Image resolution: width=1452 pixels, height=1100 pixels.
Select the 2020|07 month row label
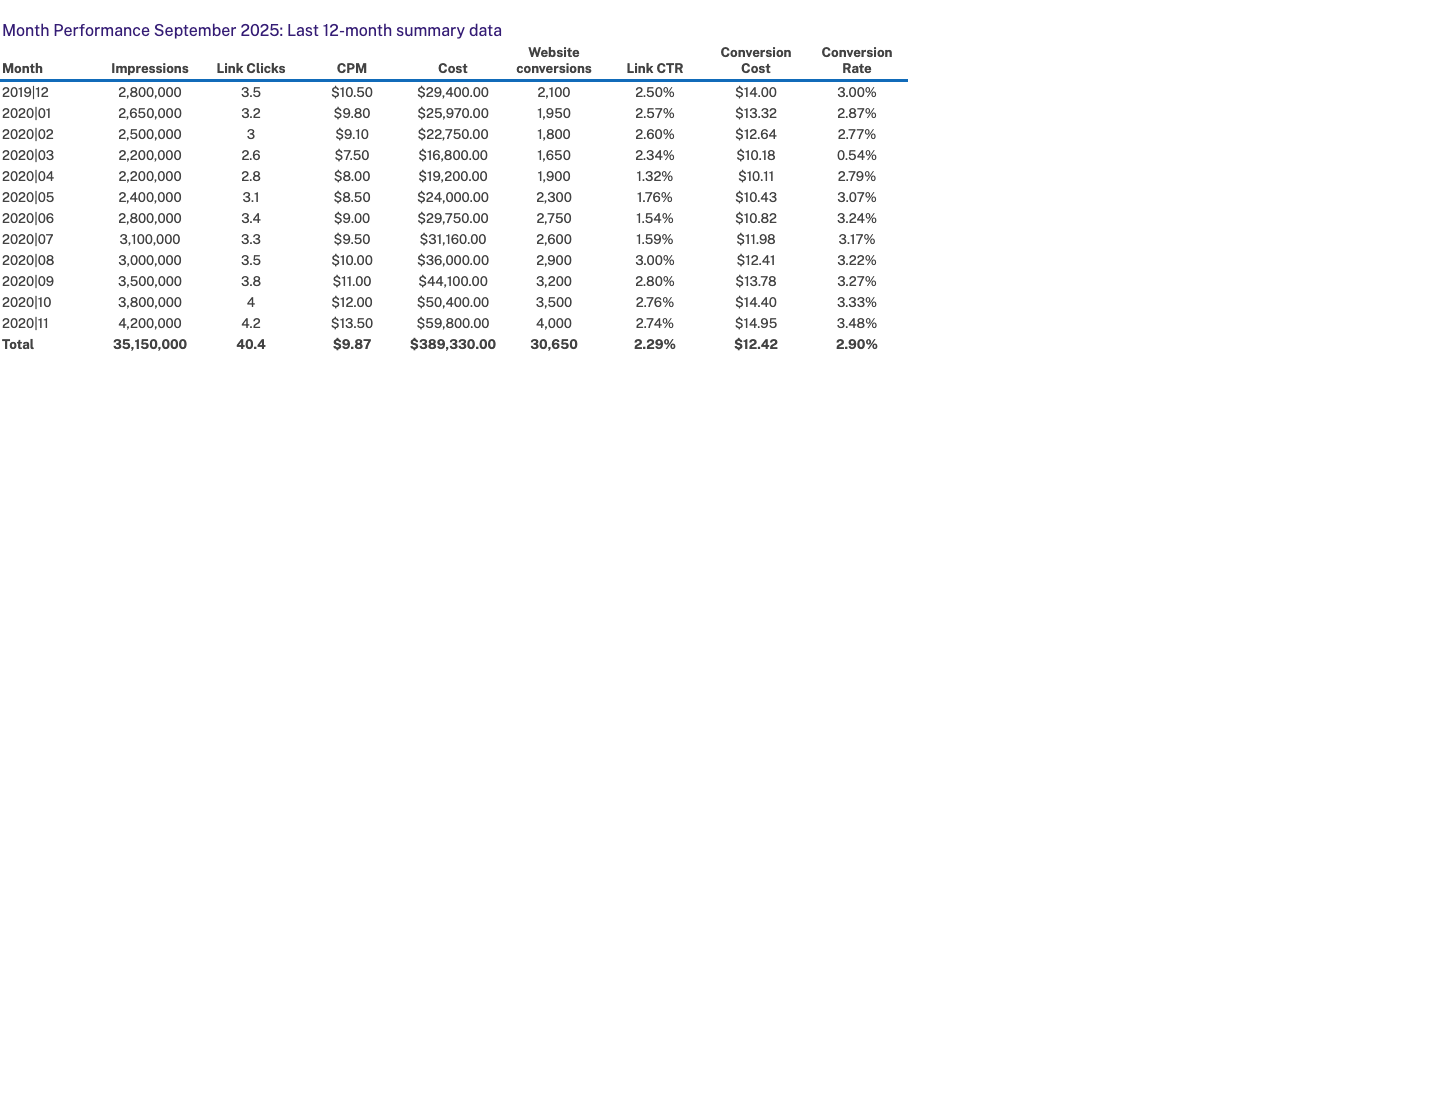pyautogui.click(x=28, y=240)
